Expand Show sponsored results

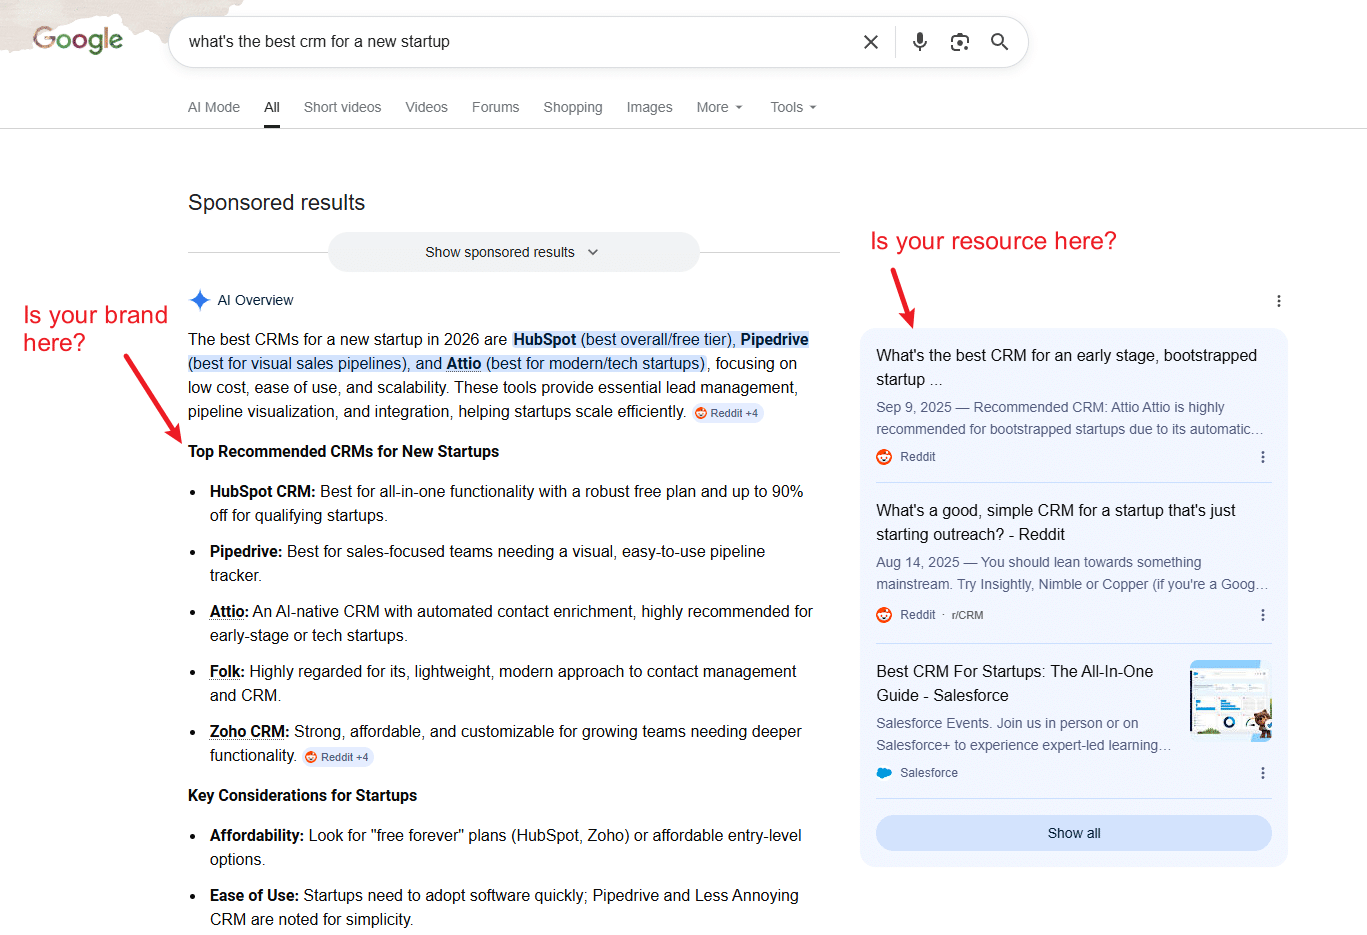tap(513, 252)
